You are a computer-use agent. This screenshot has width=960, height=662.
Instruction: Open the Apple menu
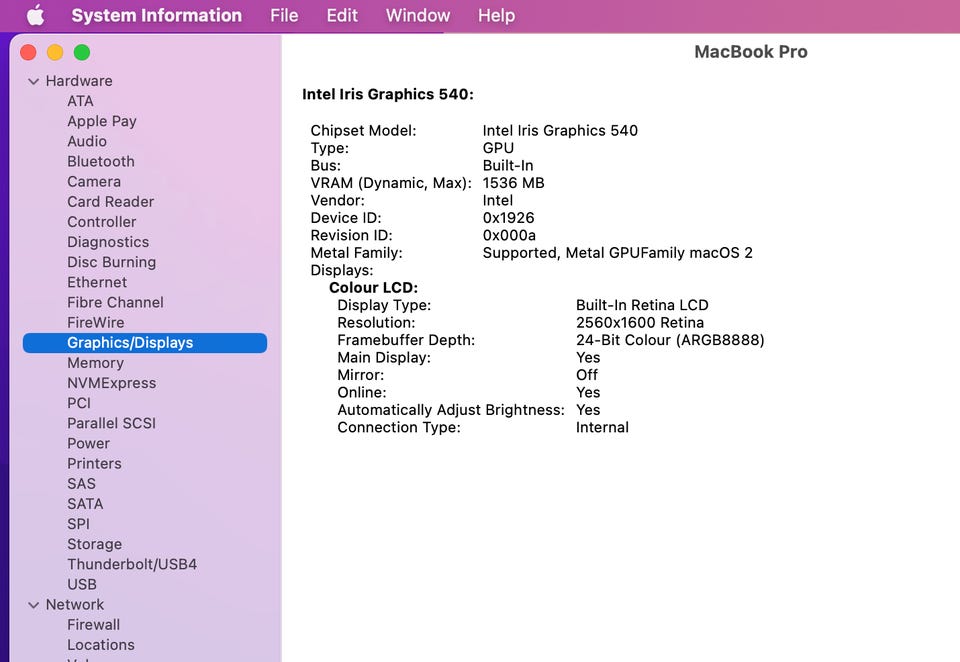tap(36, 15)
